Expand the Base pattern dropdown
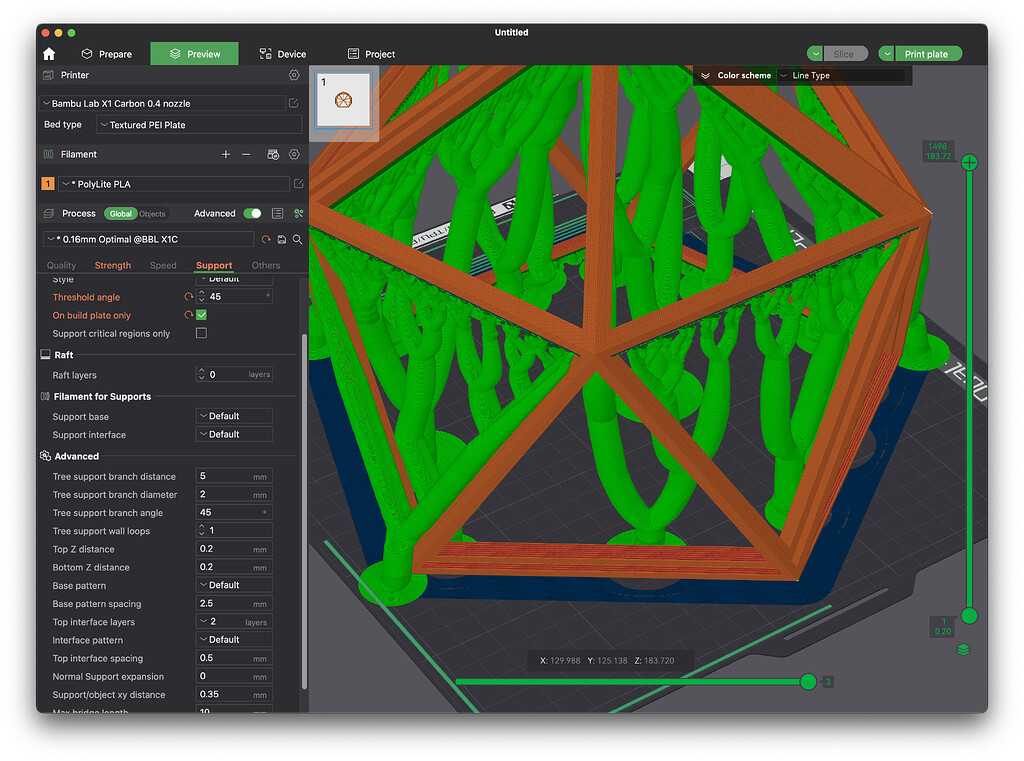Screen dimensions: 1024x761 point(234,585)
